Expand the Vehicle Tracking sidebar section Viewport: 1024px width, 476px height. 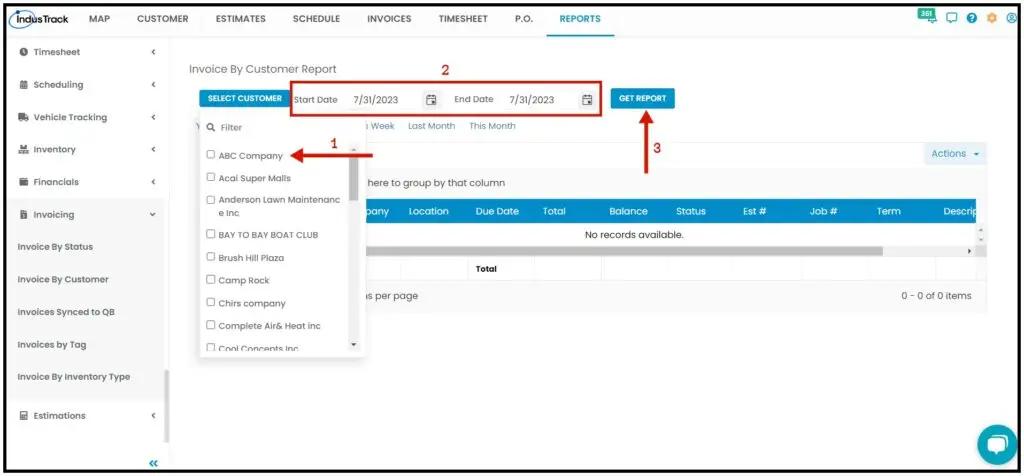[x=153, y=118]
